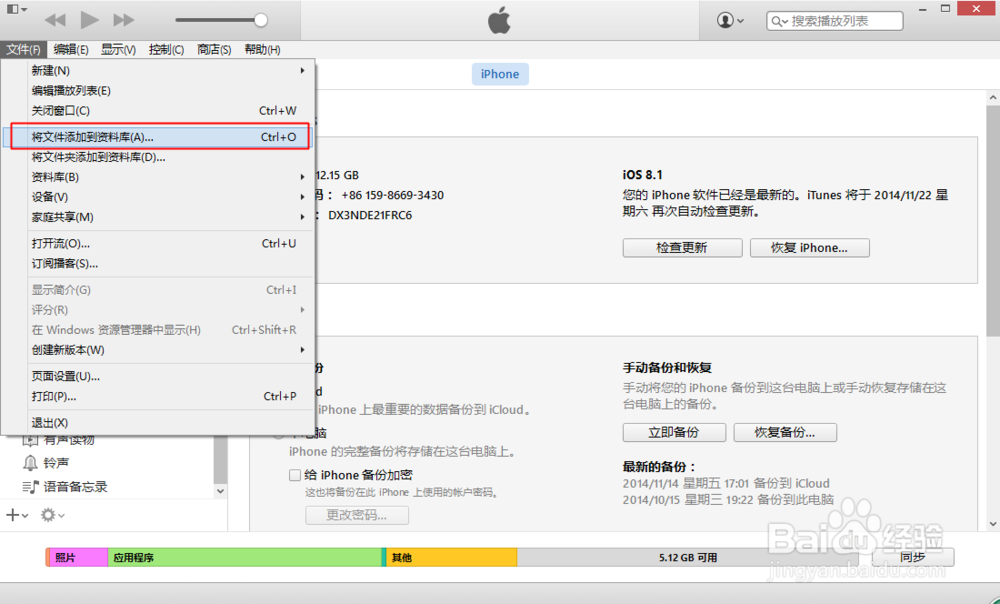Image resolution: width=1000 pixels, height=604 pixels.
Task: Click the rewind previous track button
Action: pyautogui.click(x=55, y=20)
